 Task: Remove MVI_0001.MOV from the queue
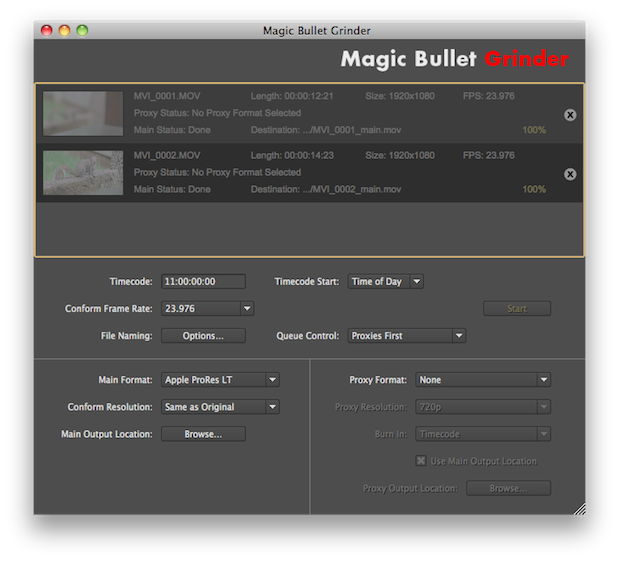pyautogui.click(x=570, y=115)
